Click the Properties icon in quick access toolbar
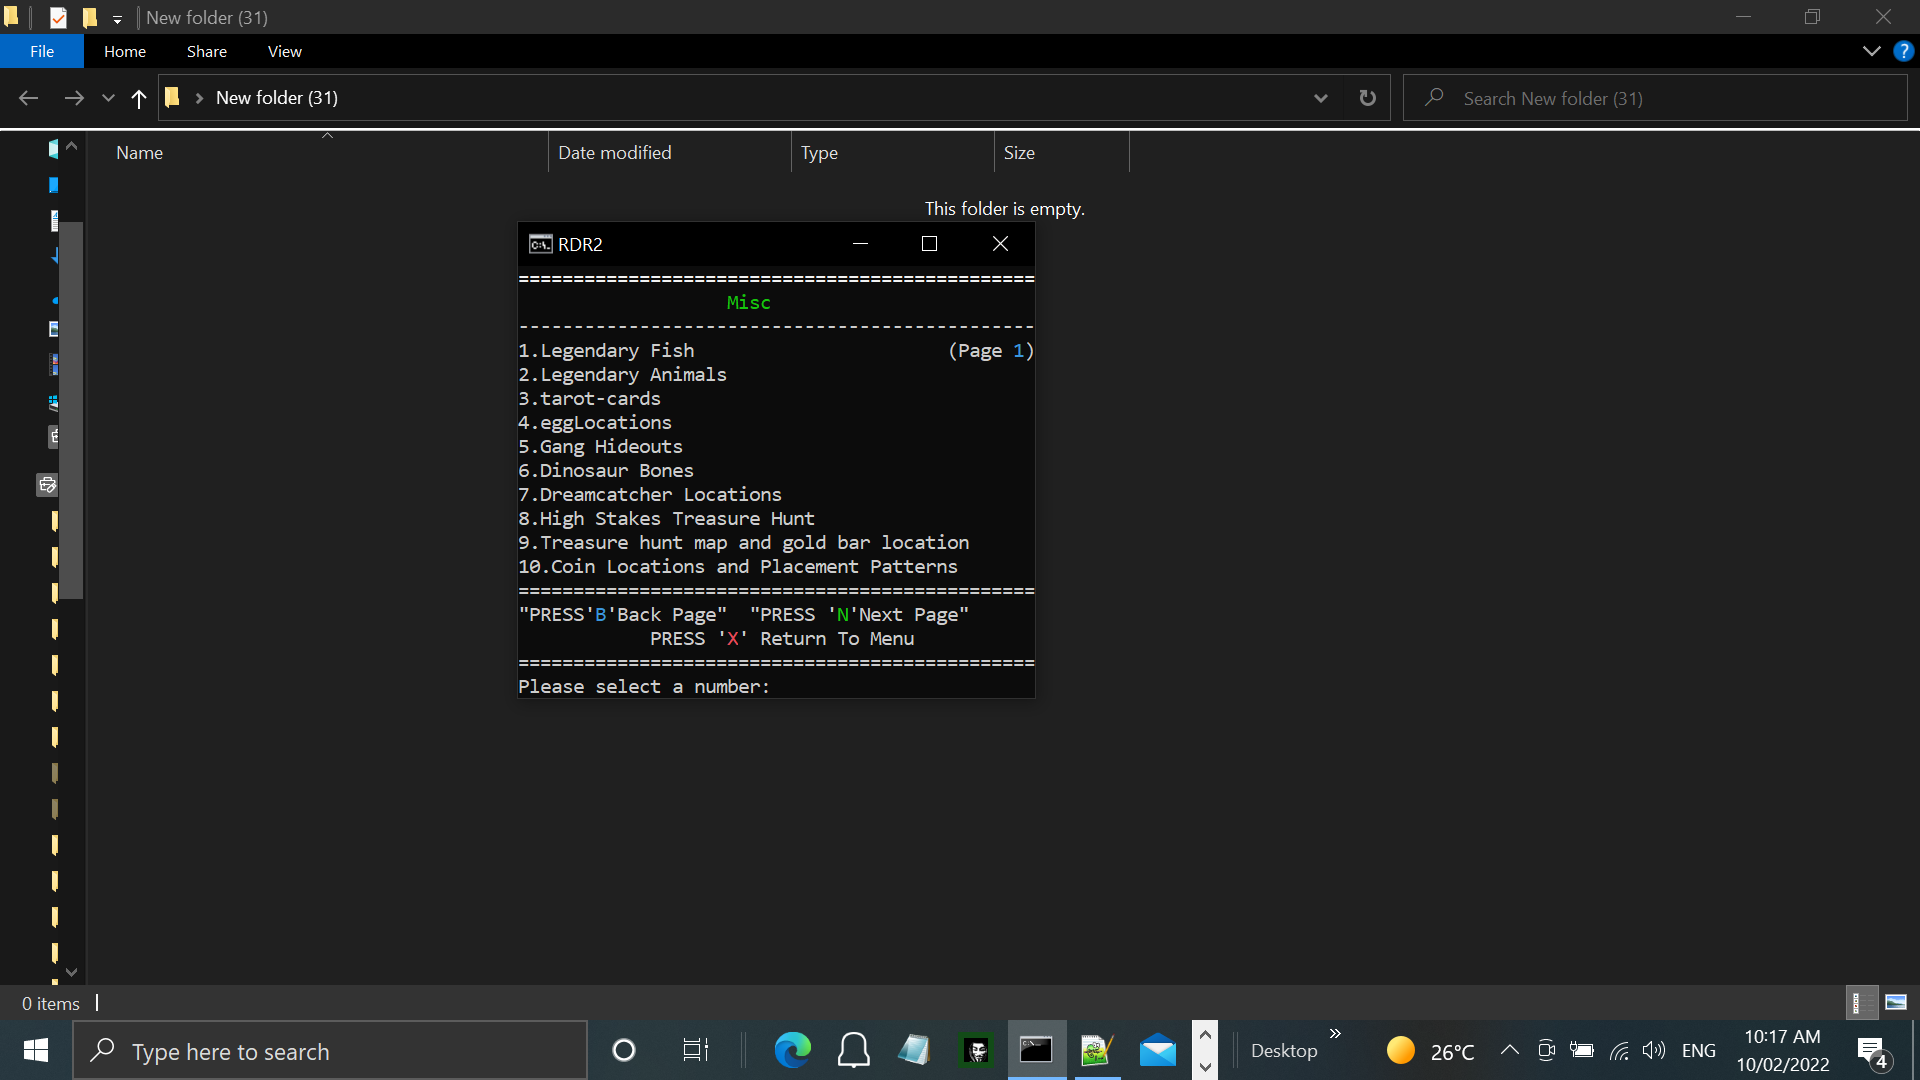This screenshot has width=1920, height=1080. [x=58, y=17]
